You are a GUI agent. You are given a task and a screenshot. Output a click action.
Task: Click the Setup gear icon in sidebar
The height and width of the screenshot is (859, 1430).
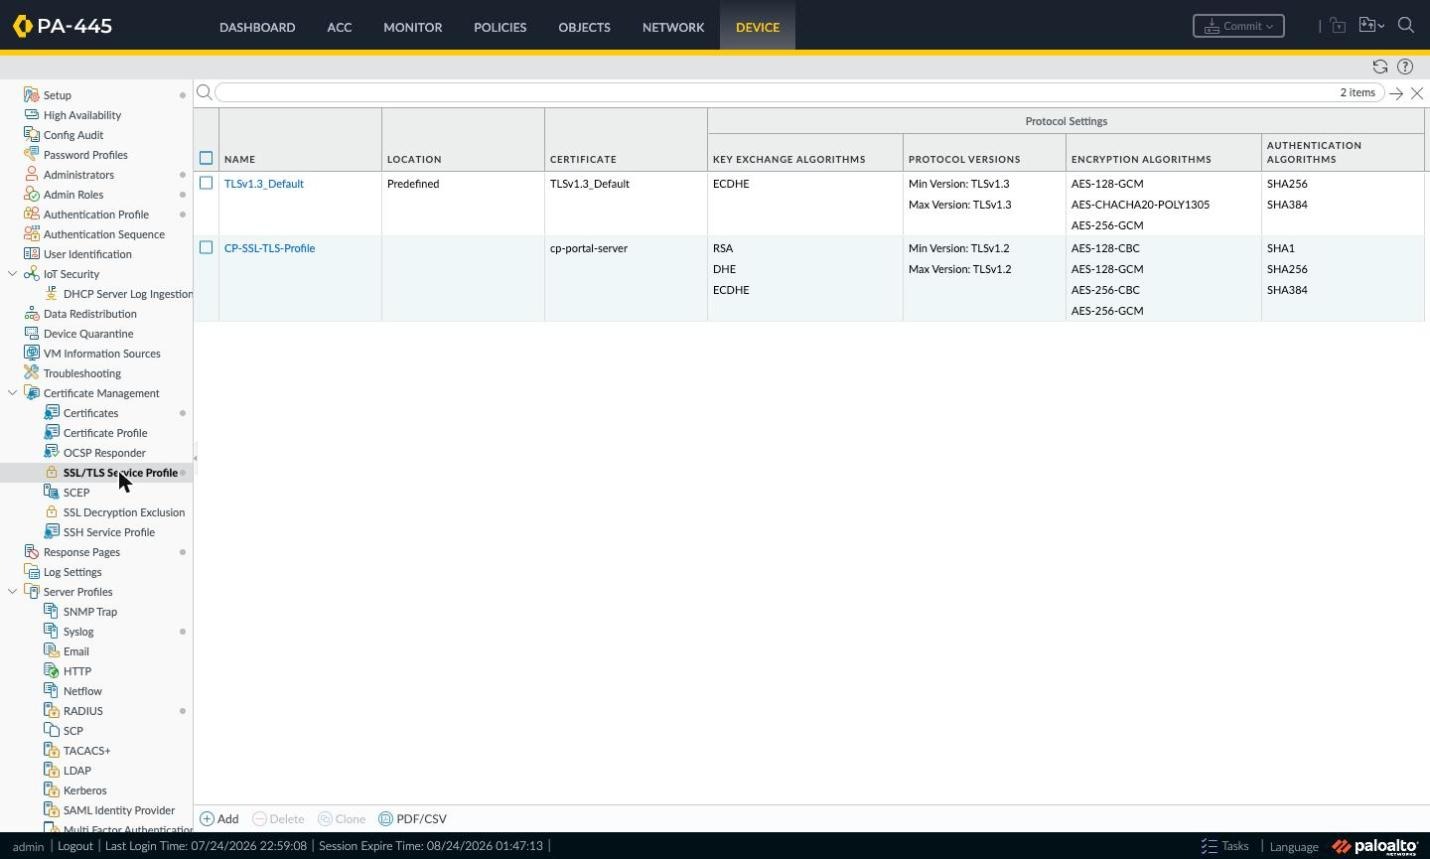[31, 95]
